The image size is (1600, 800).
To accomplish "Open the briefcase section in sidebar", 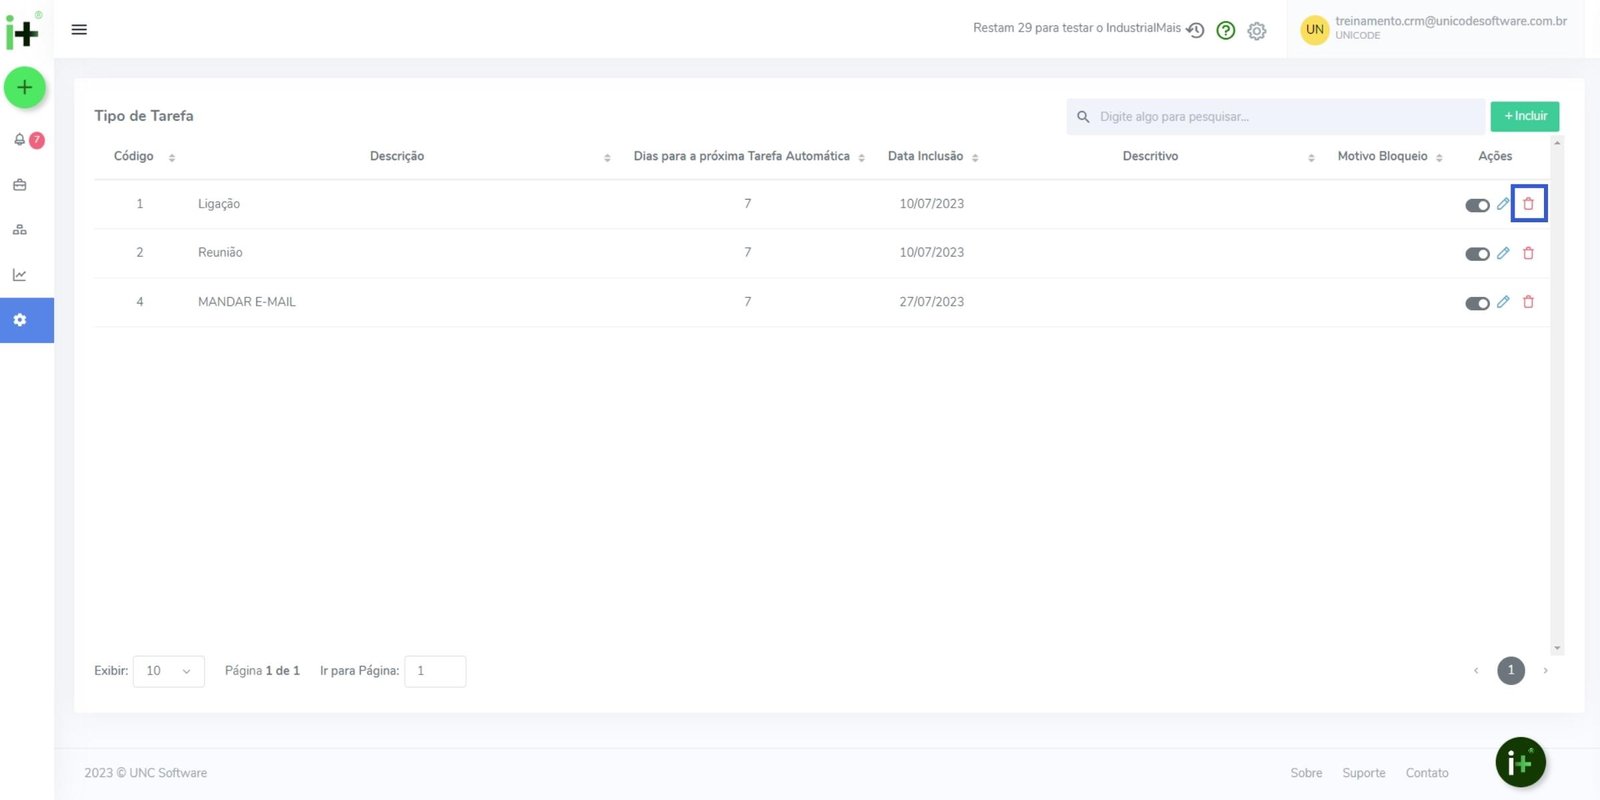I will click(19, 185).
